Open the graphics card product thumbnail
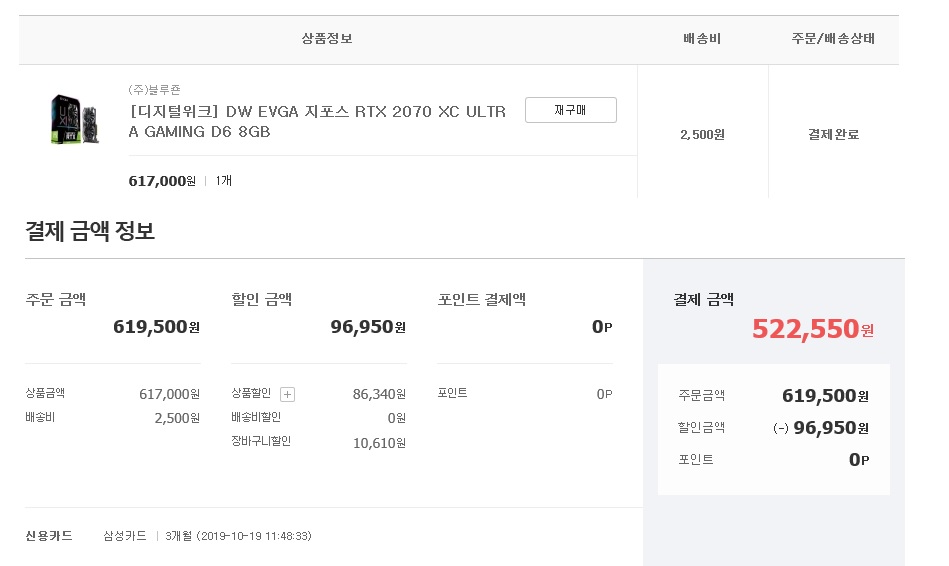 74,119
